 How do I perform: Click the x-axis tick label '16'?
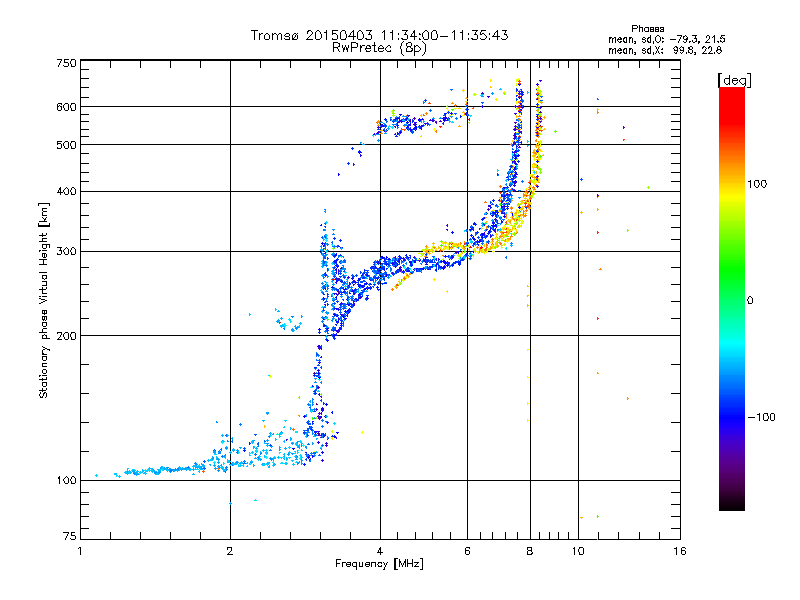pyautogui.click(x=680, y=551)
